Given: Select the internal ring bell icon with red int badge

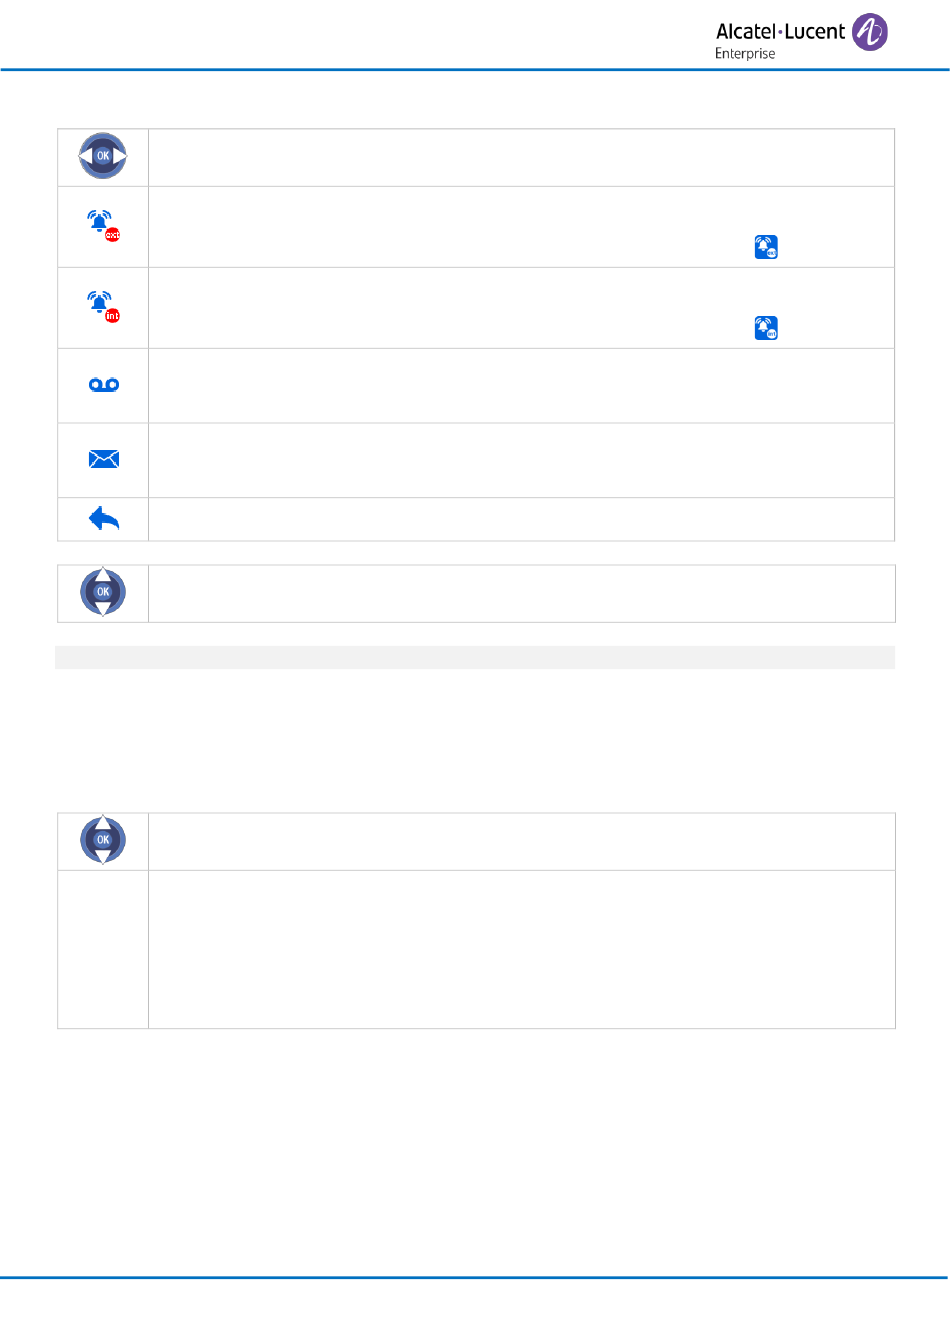Looking at the screenshot, I should pos(103,307).
